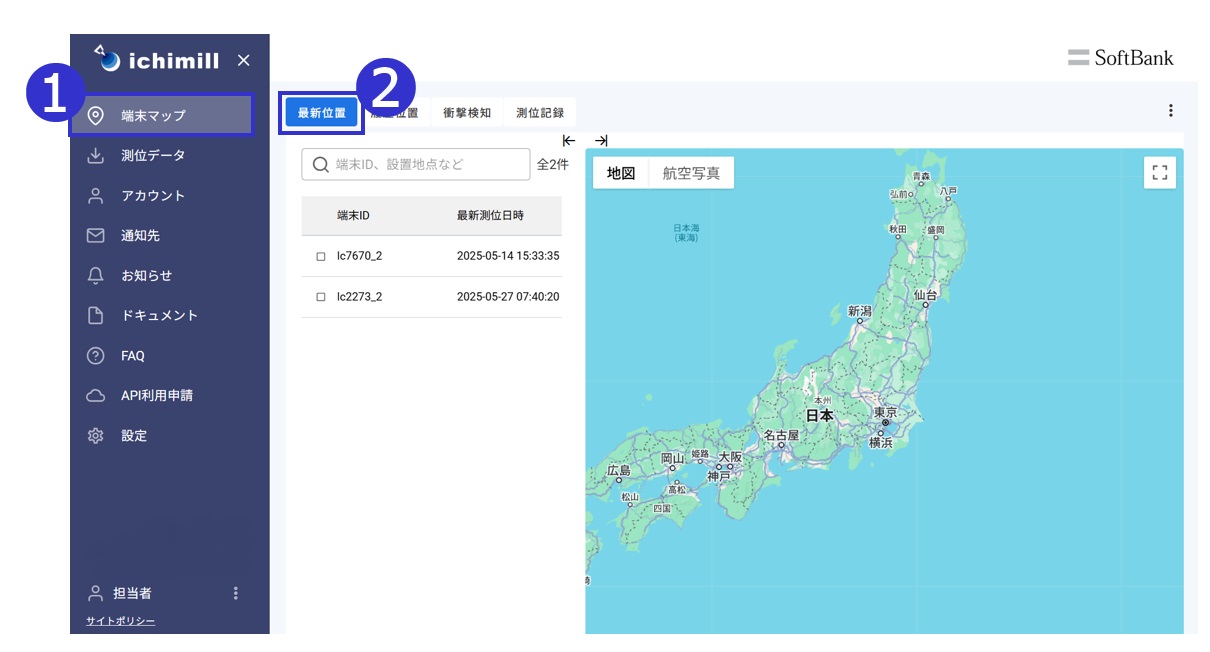Open the three-dot menu beside 担当者
Image resolution: width=1210 pixels, height=652 pixels.
[x=236, y=593]
